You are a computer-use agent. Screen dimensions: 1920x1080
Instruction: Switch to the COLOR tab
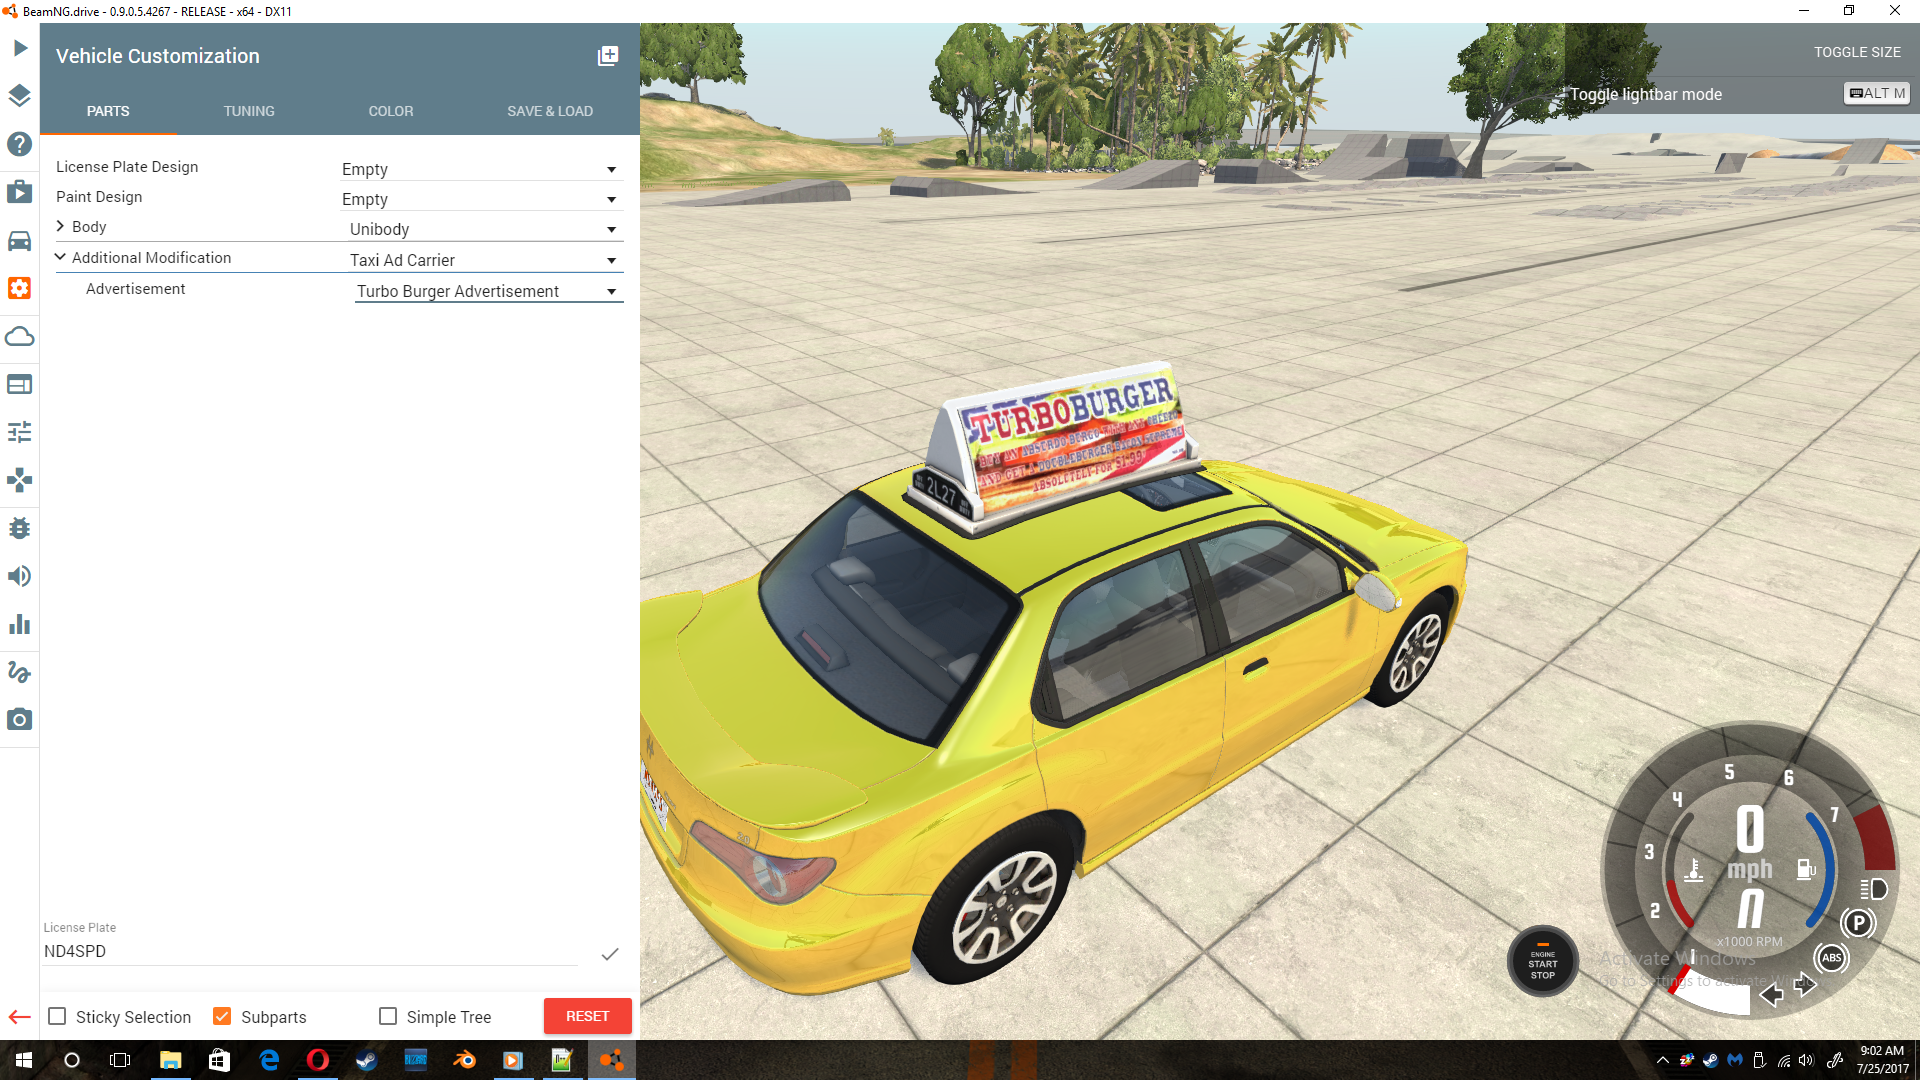[x=391, y=111]
